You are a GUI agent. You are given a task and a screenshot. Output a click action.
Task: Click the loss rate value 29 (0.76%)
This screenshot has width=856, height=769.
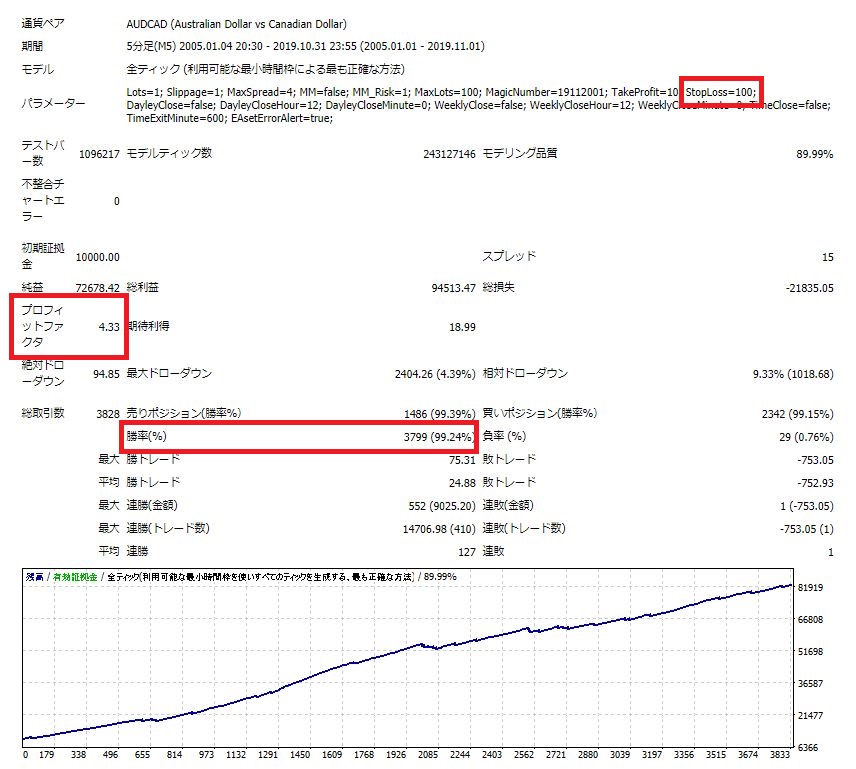(806, 437)
